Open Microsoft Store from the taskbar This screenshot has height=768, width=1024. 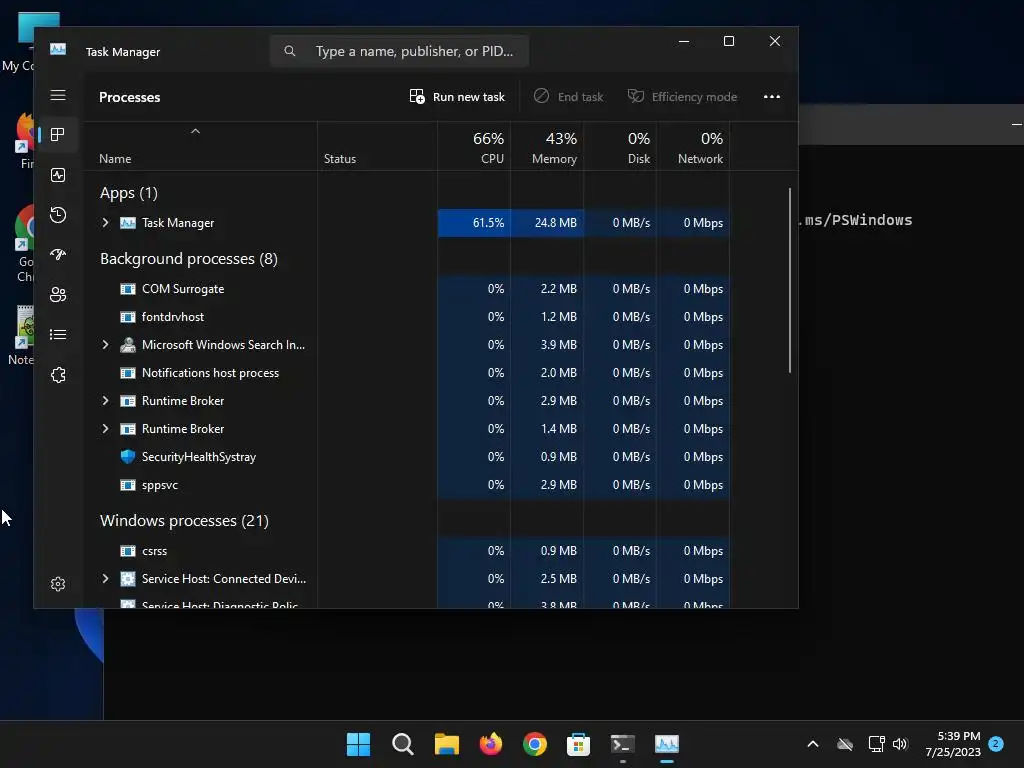[x=579, y=744]
